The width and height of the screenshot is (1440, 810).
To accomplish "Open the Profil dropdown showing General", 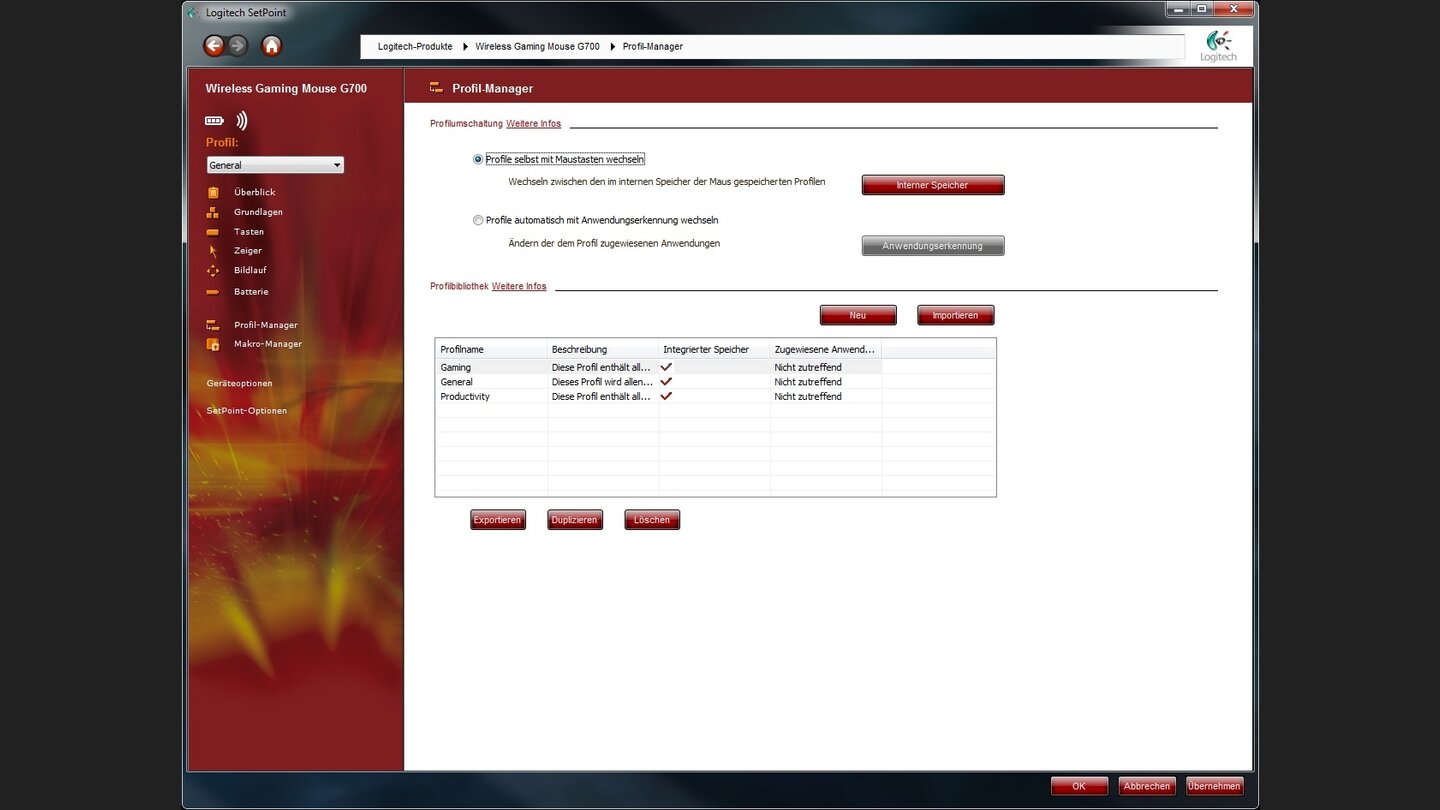I will [275, 165].
